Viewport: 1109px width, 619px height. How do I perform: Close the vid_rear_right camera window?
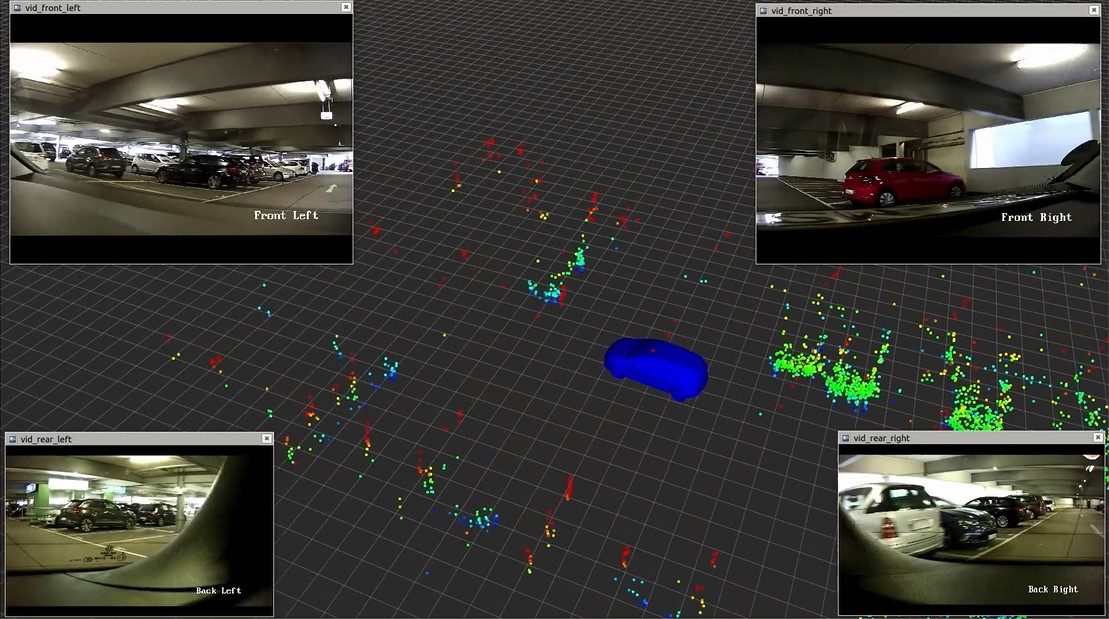[1097, 438]
